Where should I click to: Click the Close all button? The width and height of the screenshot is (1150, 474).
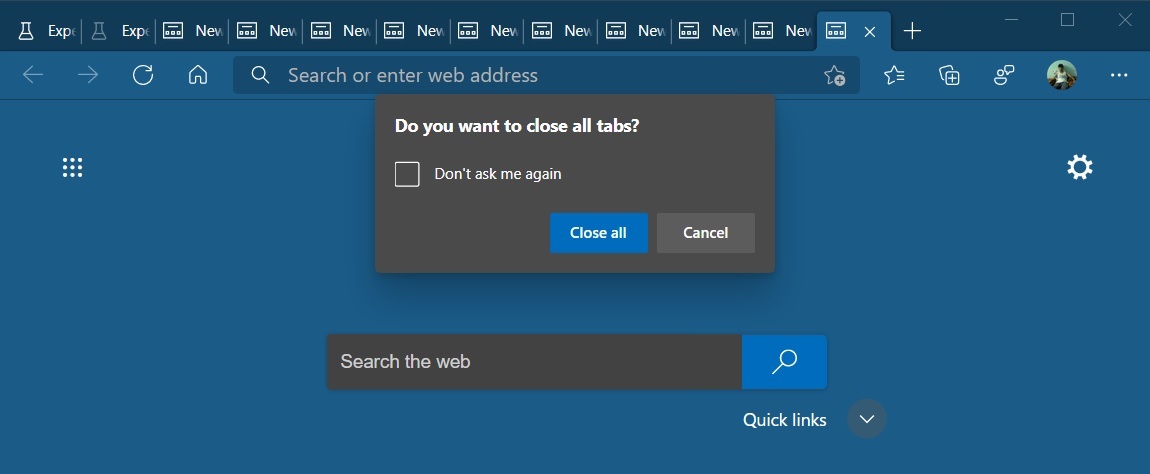click(x=598, y=233)
